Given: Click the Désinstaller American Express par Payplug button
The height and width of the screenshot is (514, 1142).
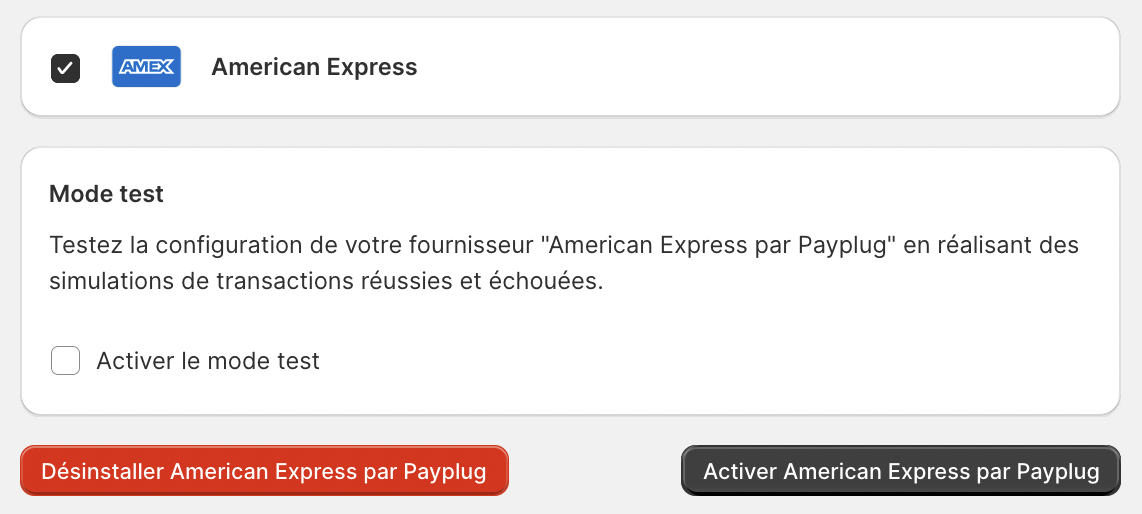Looking at the screenshot, I should (x=264, y=471).
